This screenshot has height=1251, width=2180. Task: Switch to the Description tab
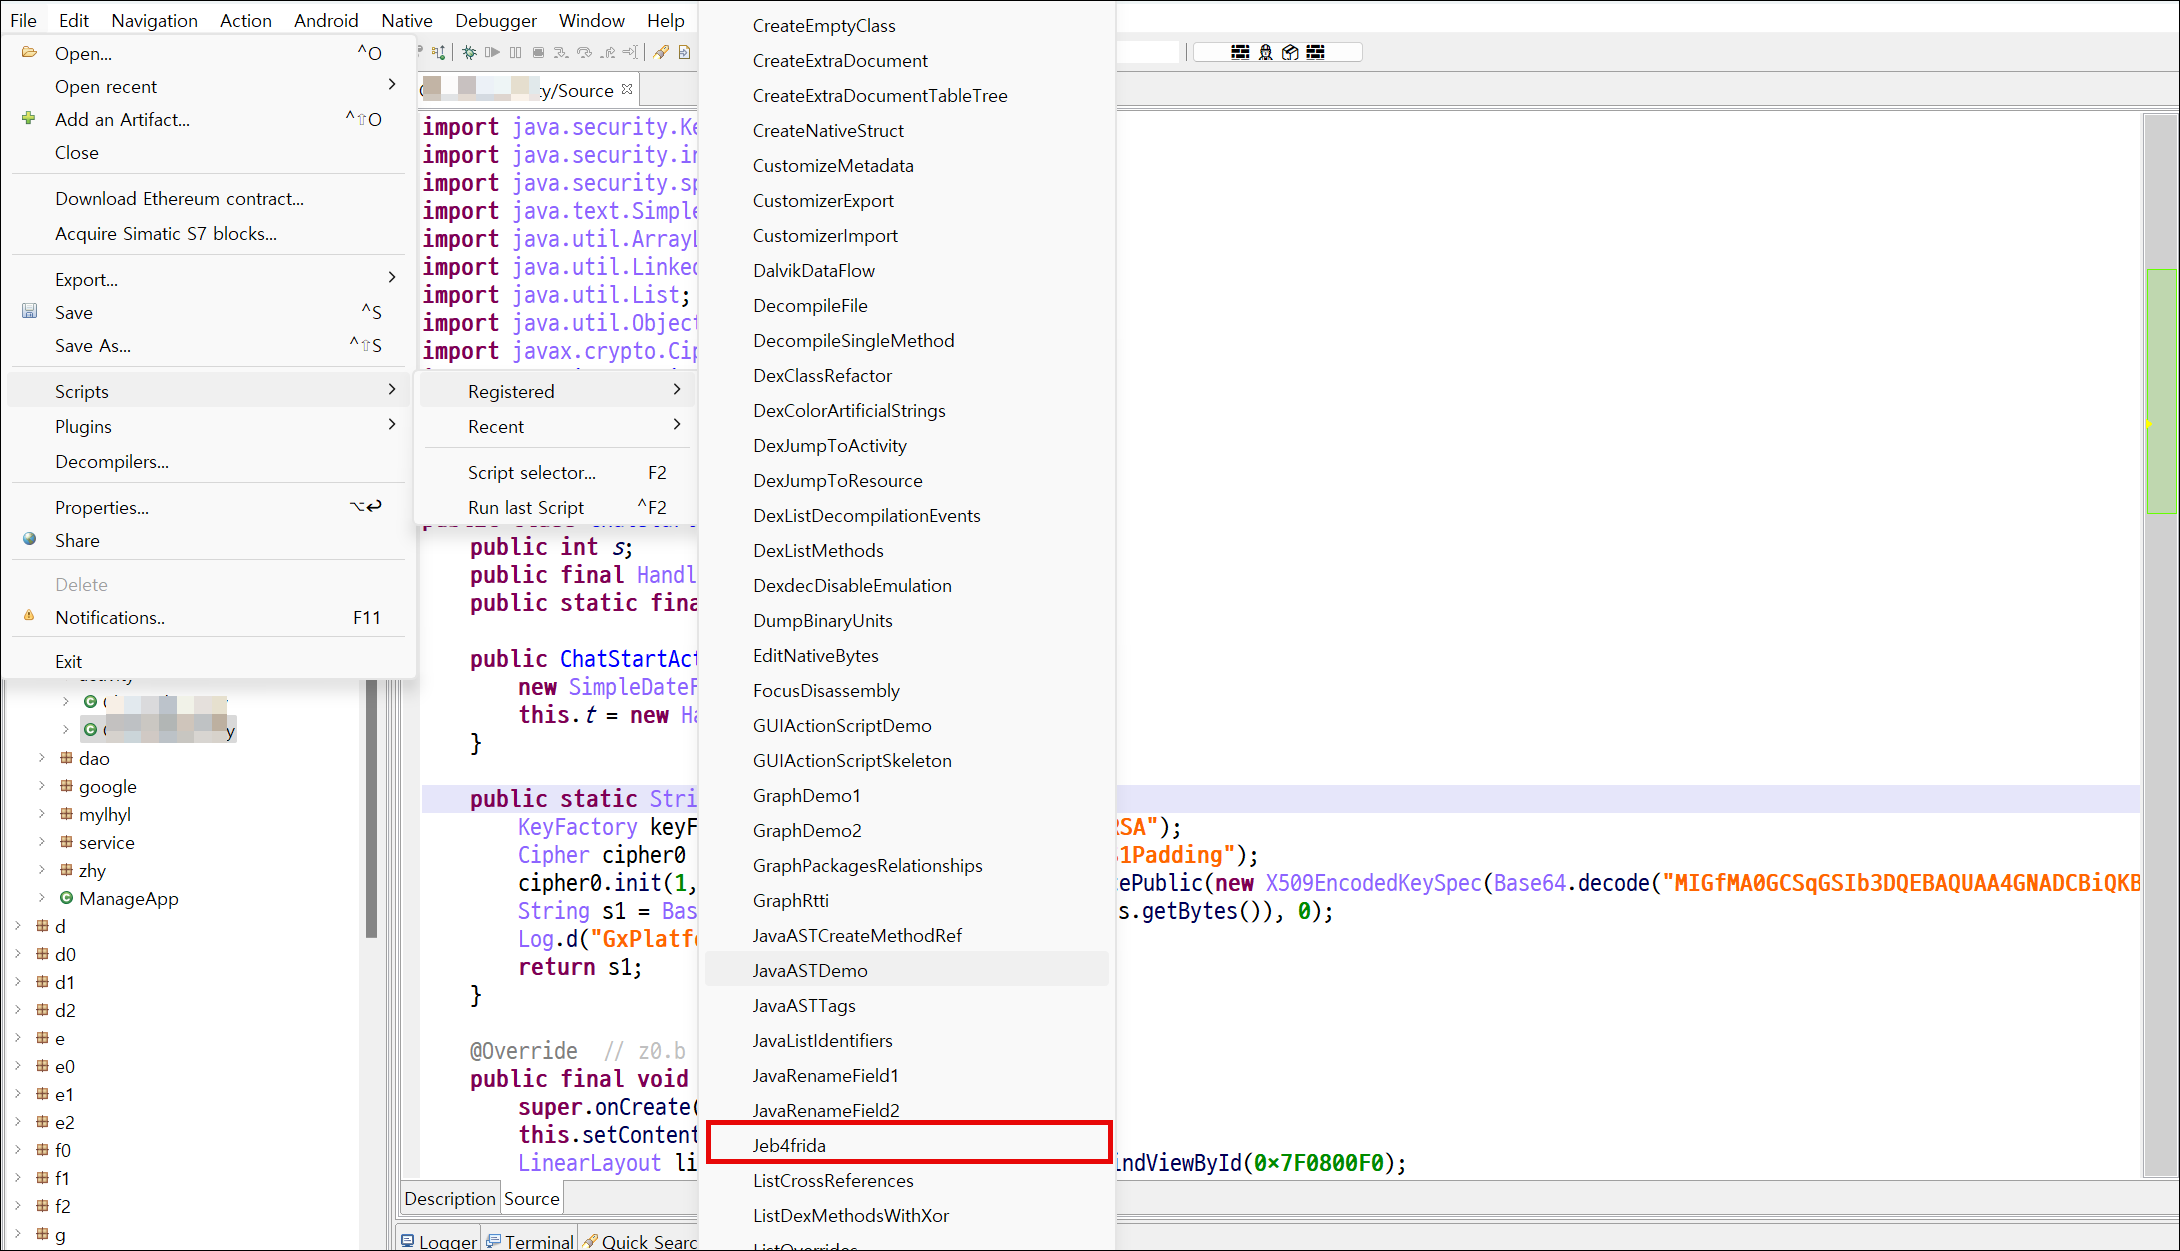(449, 1198)
